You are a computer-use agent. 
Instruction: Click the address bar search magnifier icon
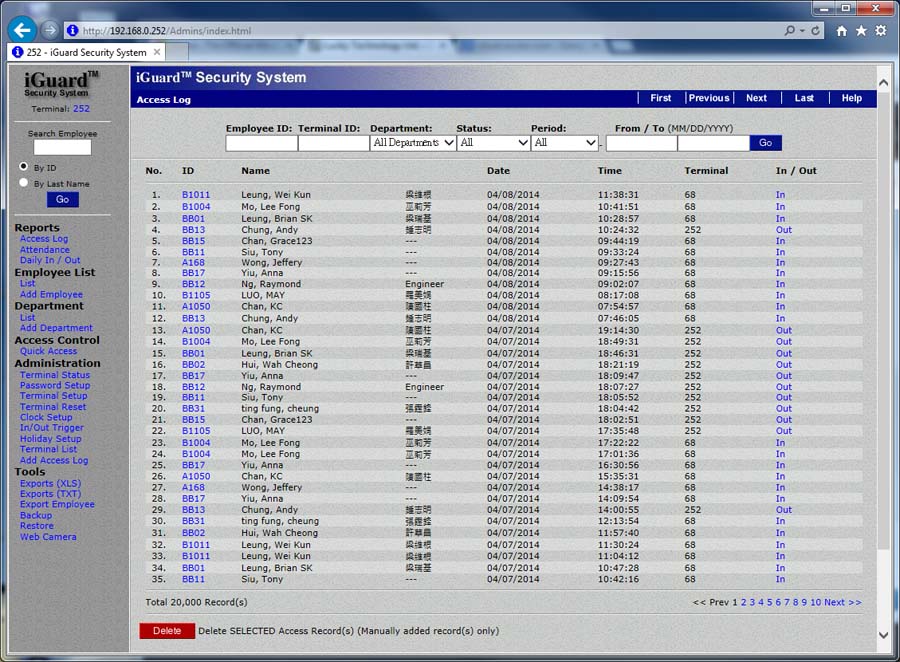point(790,30)
